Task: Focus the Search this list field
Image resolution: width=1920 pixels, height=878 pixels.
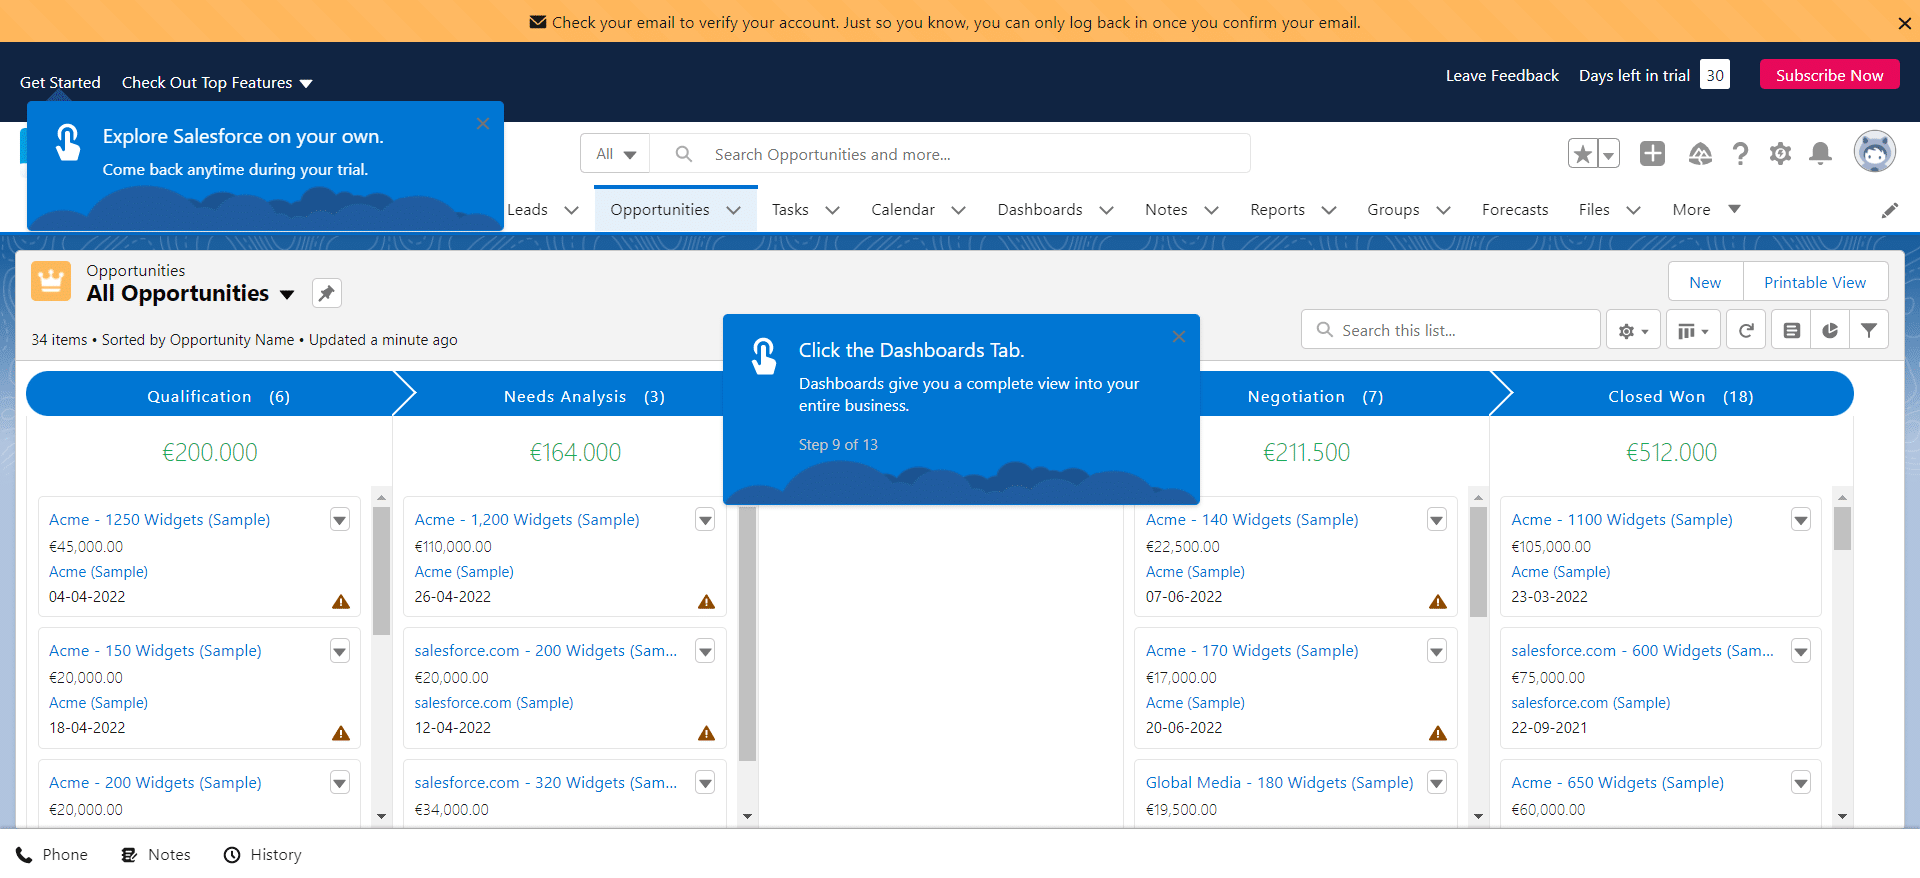Action: (1450, 330)
